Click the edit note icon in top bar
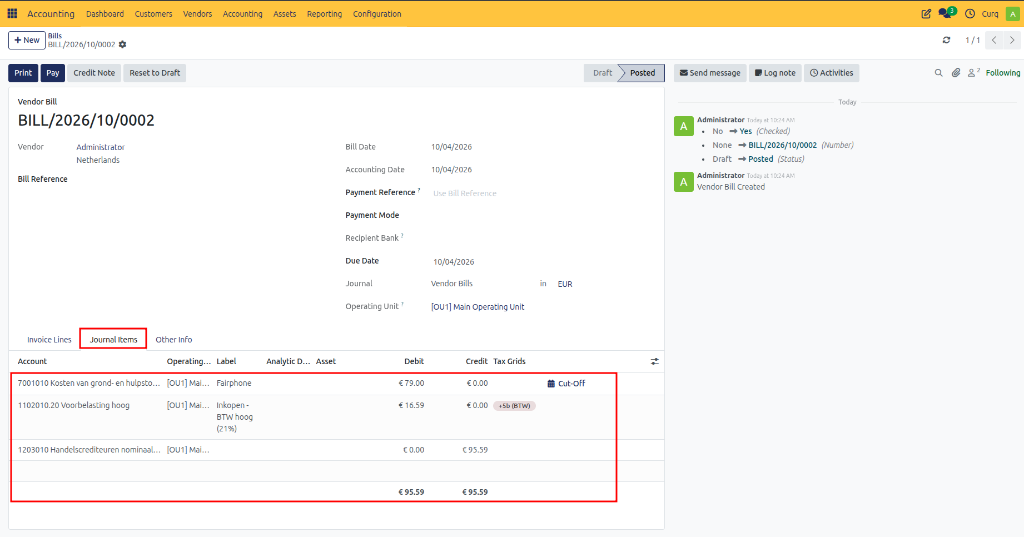The image size is (1024, 537). tap(926, 14)
